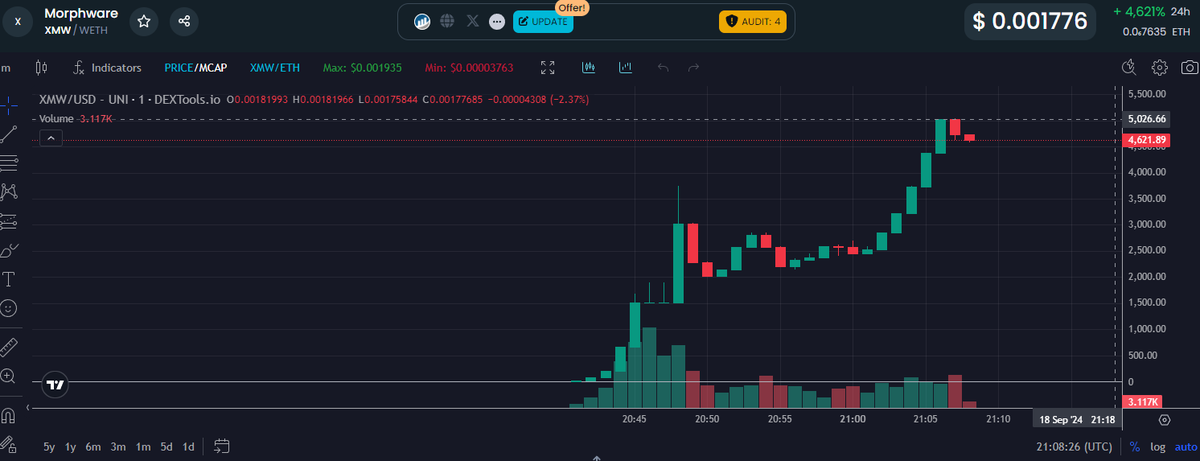Take a chart snapshot with camera icon
Viewport: 1200px width, 461px height.
(1189, 68)
